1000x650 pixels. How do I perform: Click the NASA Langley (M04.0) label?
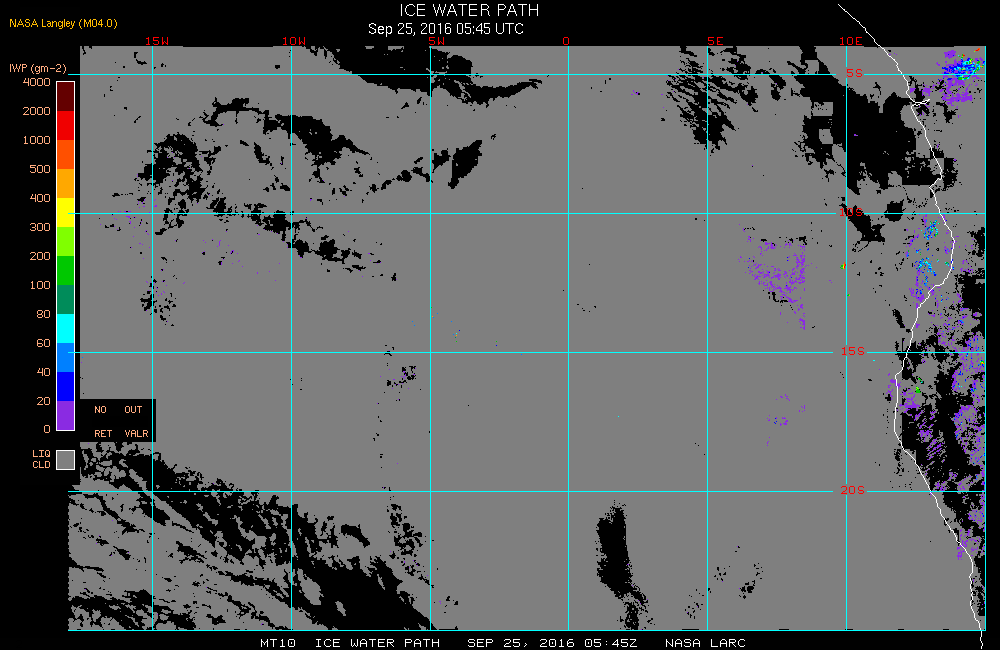(x=63, y=23)
